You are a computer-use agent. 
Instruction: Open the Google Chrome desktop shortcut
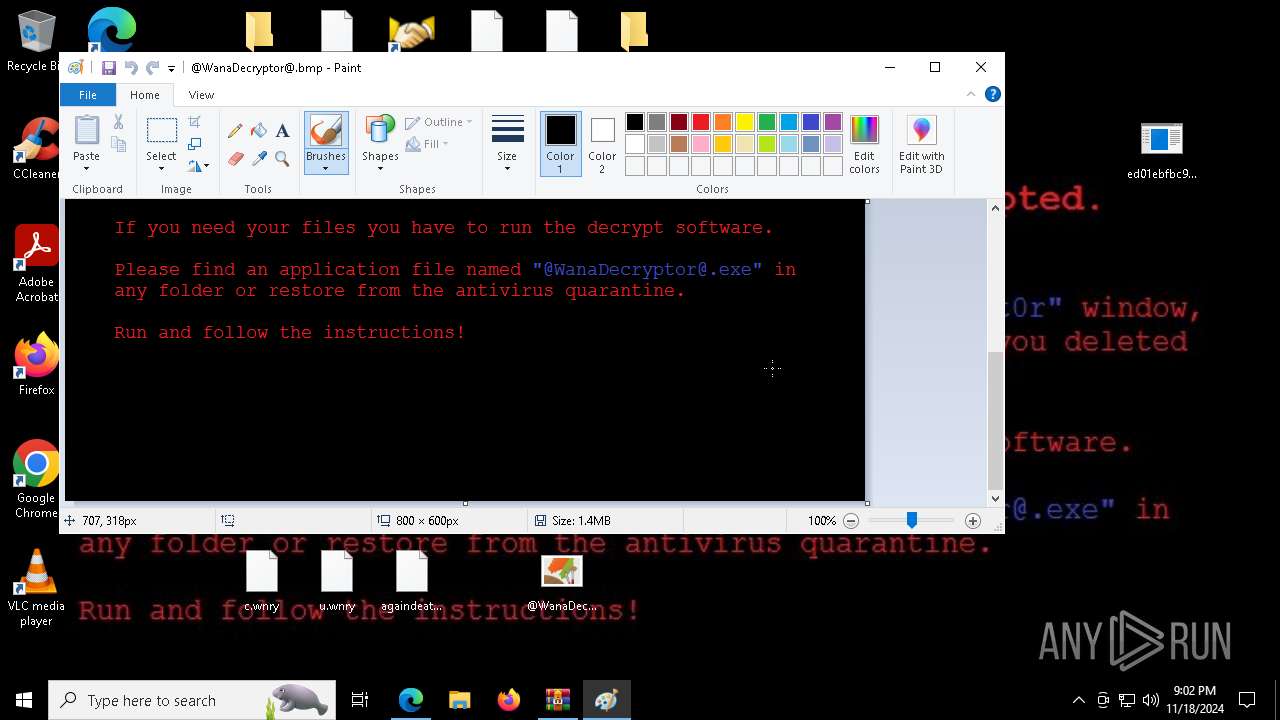[36, 480]
